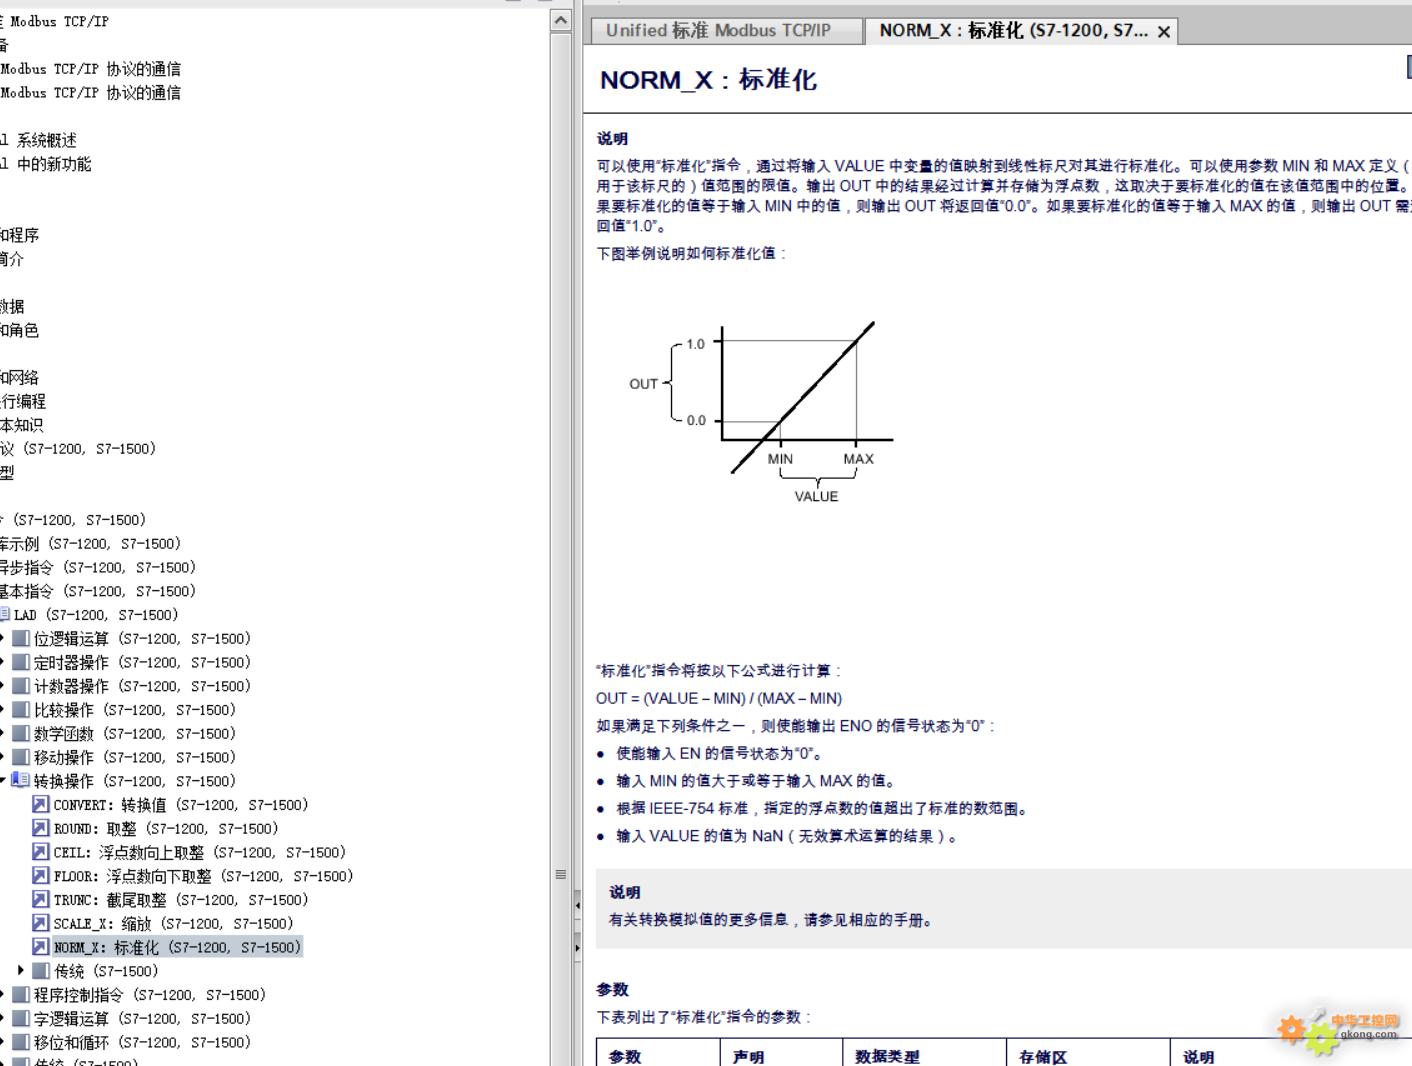Click the FLOOR topic page icon
The width and height of the screenshot is (1412, 1066).
coord(40,876)
